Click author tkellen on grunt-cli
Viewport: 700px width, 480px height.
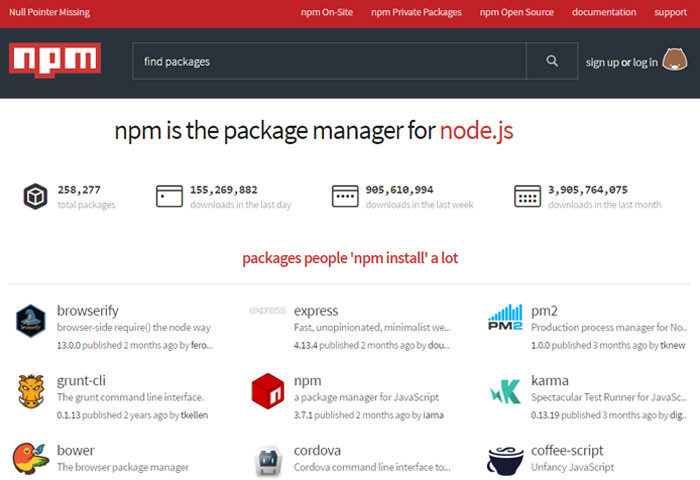(x=194, y=415)
